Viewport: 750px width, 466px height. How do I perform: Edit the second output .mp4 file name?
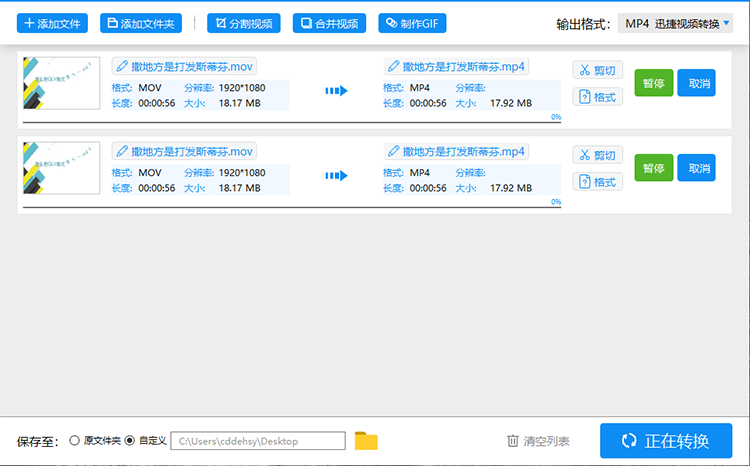[394, 152]
